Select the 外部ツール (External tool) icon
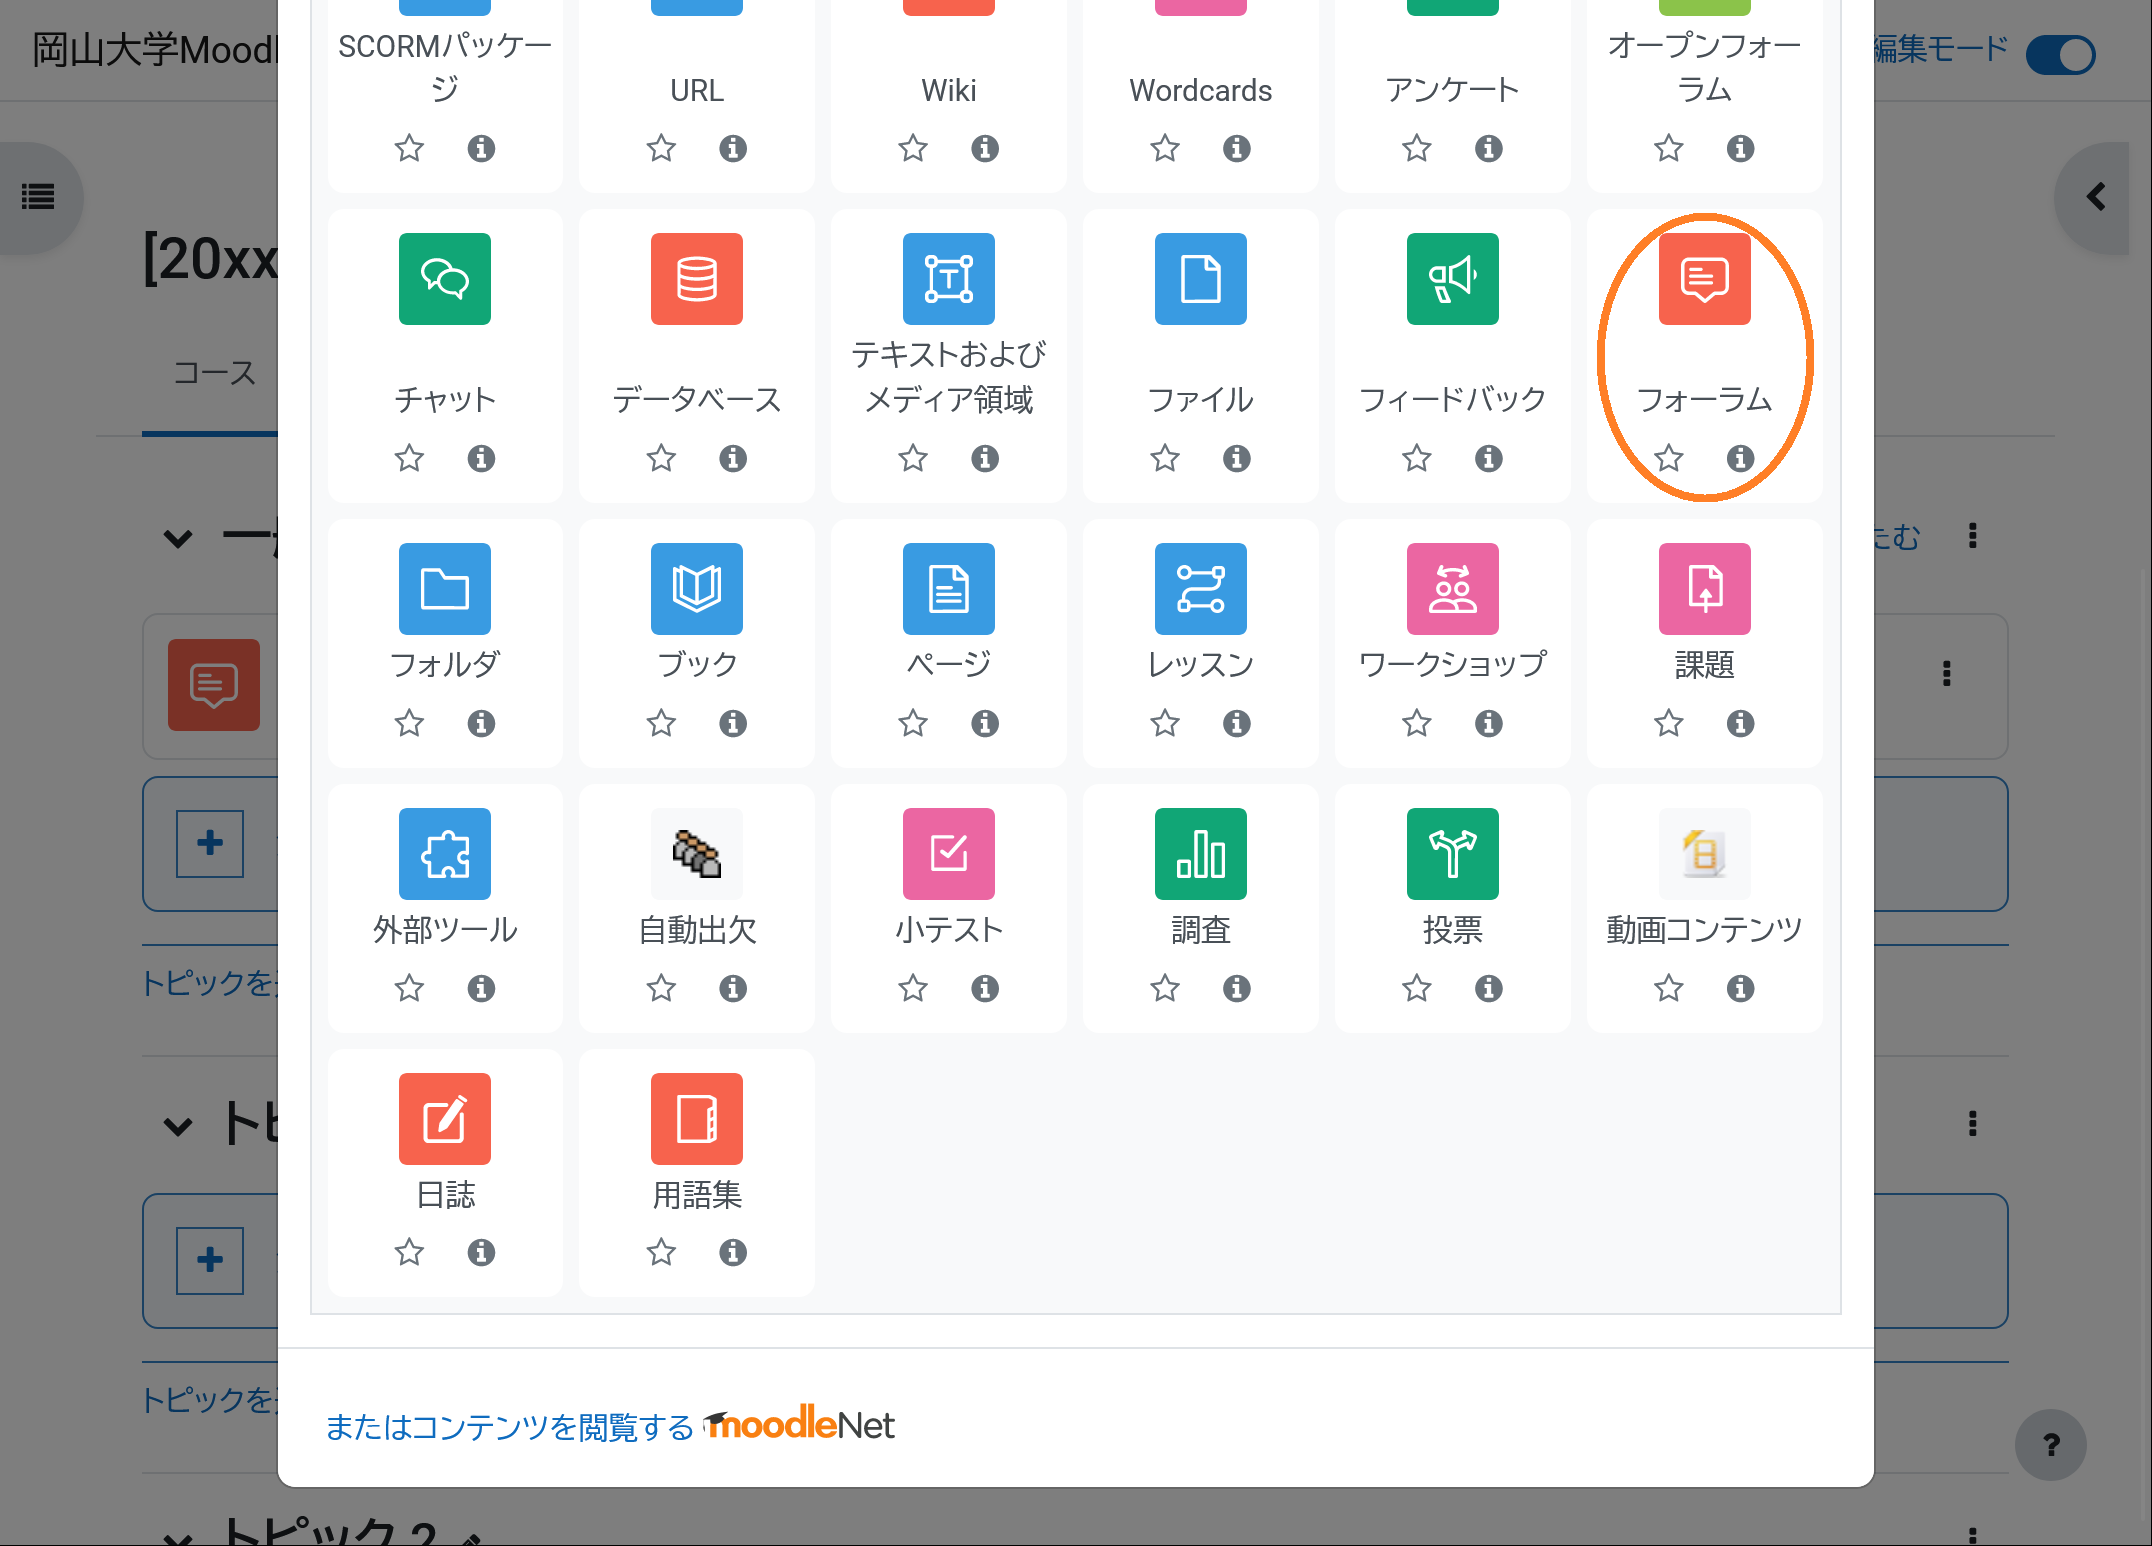This screenshot has height=1546, width=2152. point(445,854)
